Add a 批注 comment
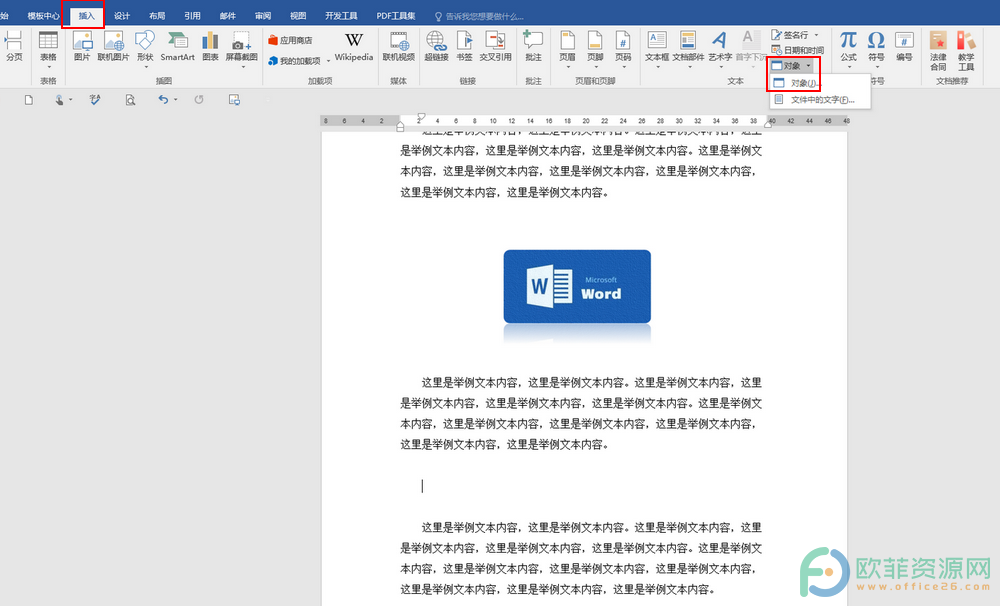This screenshot has height=606, width=1000. (533, 46)
